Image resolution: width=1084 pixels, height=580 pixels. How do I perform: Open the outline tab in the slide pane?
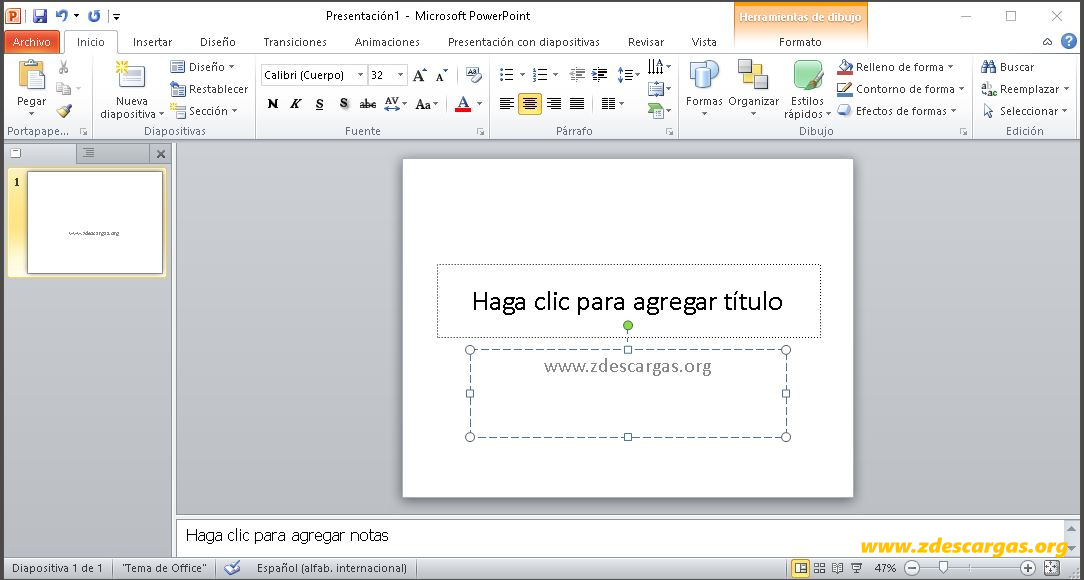point(88,153)
